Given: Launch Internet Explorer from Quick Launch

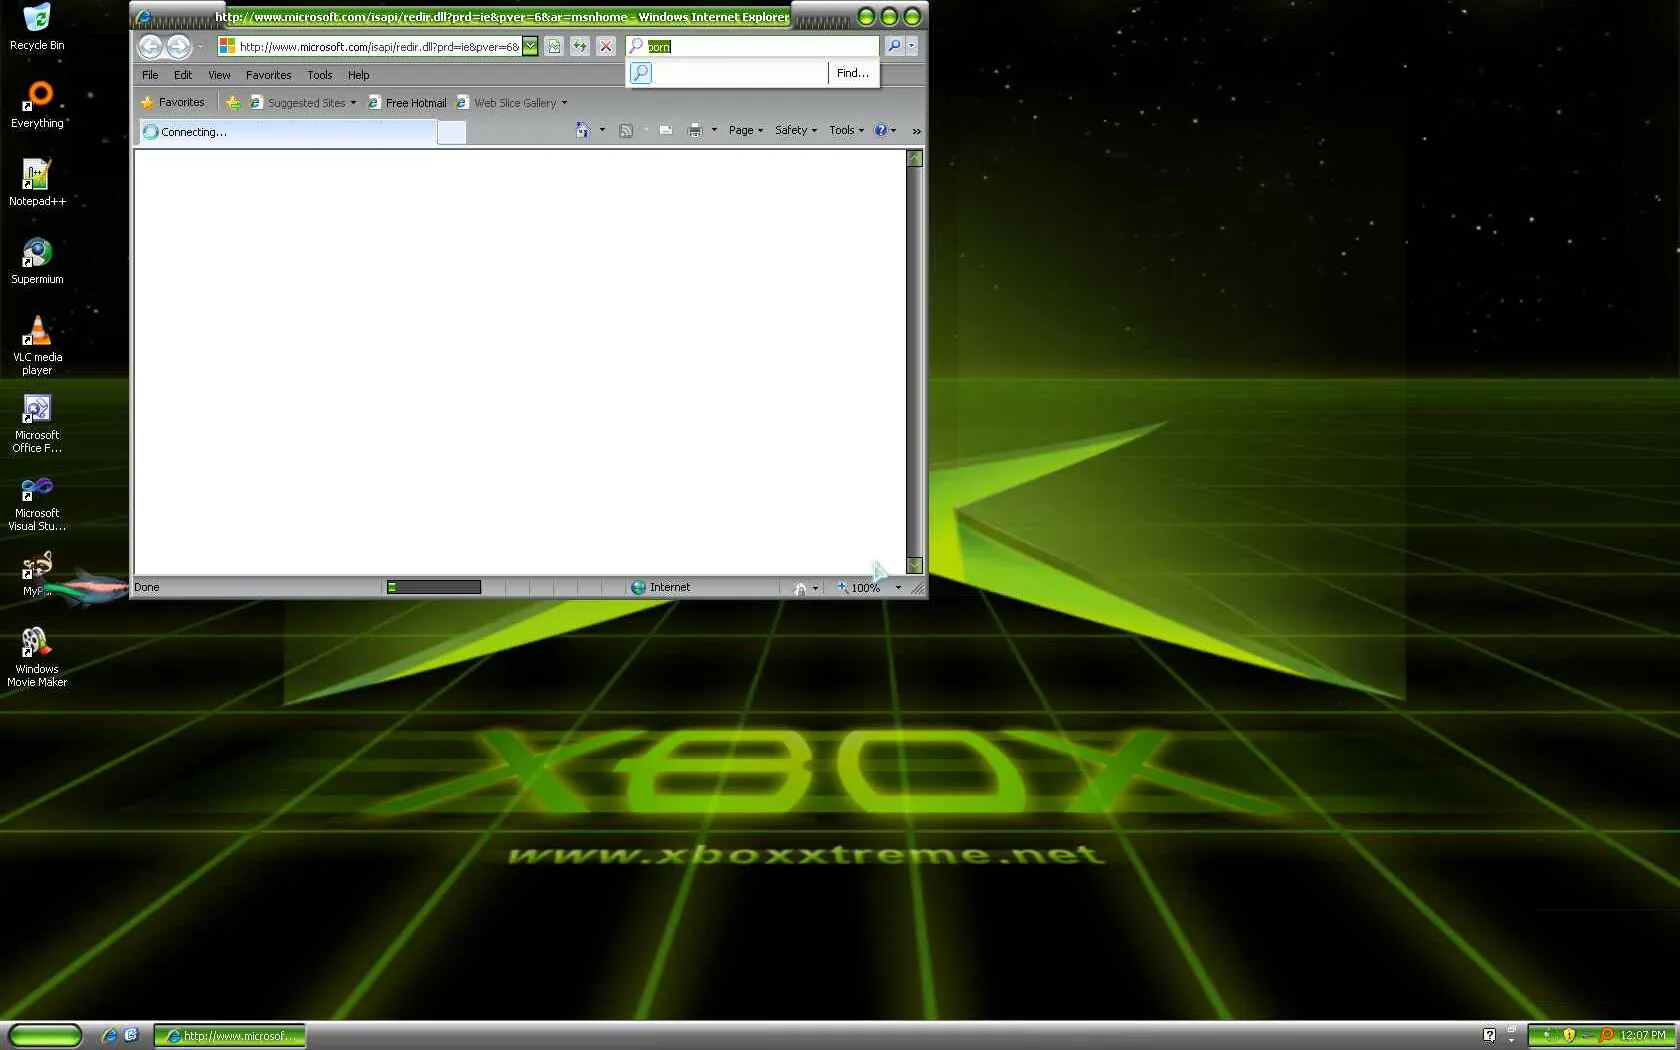Looking at the screenshot, I should point(109,1036).
